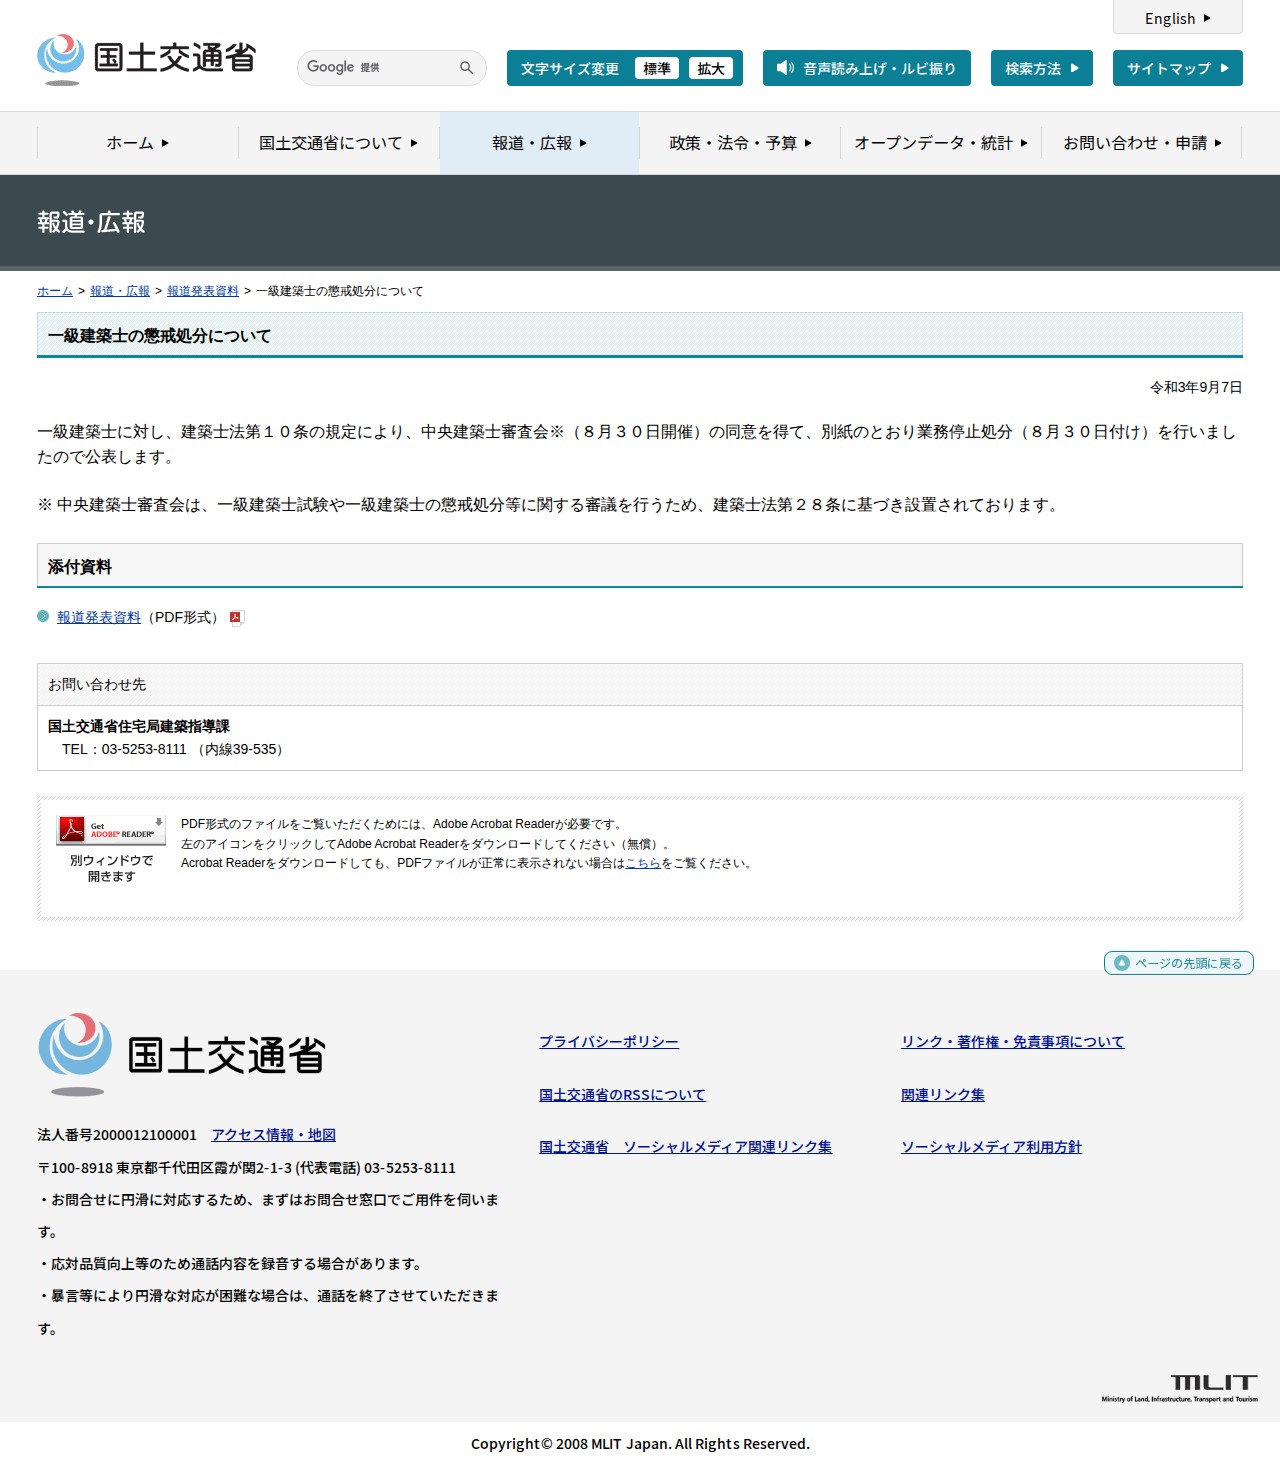Click ページの先頭に戻る button
1280x1473 pixels.
(1178, 963)
